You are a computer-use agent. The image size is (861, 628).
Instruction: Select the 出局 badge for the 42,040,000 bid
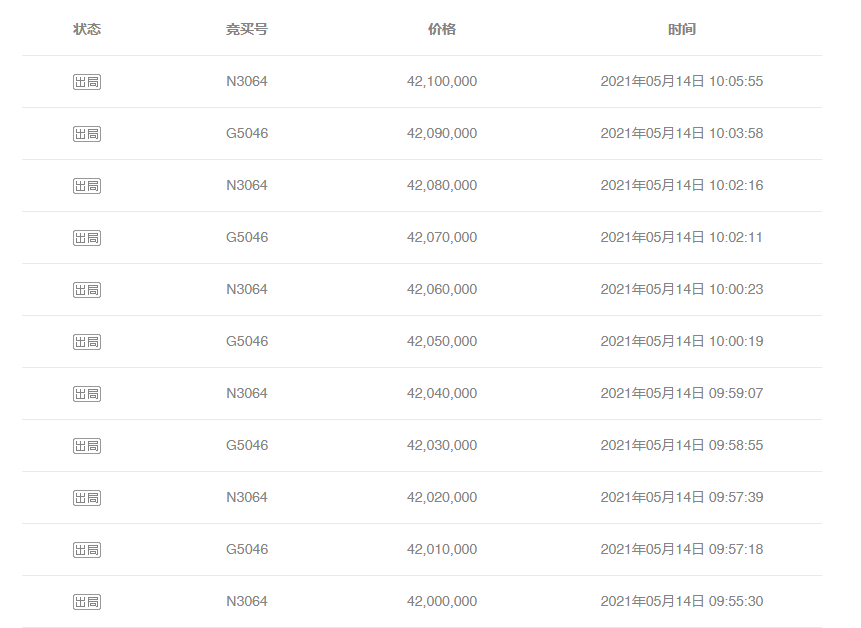(x=87, y=394)
